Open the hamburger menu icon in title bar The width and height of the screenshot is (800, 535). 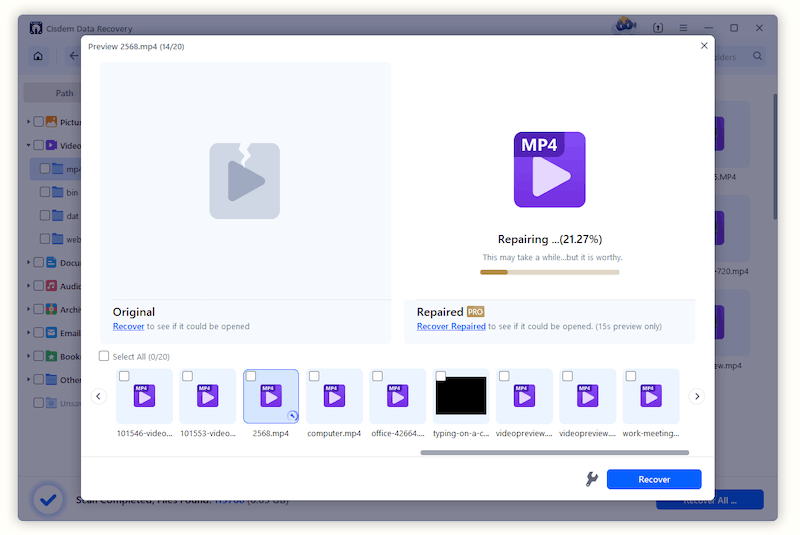pyautogui.click(x=683, y=28)
